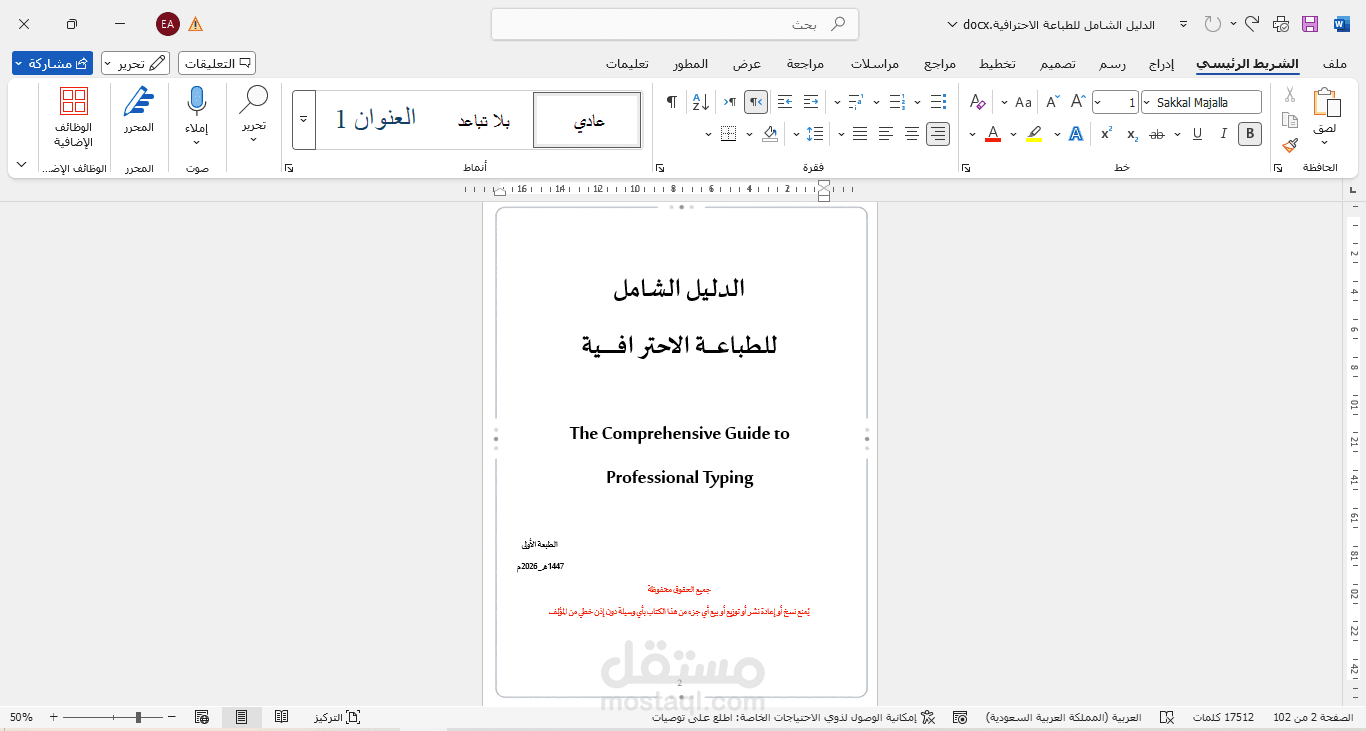Open the Editor pen icon
Viewport: 1366px width, 731px height.
pyautogui.click(x=139, y=101)
